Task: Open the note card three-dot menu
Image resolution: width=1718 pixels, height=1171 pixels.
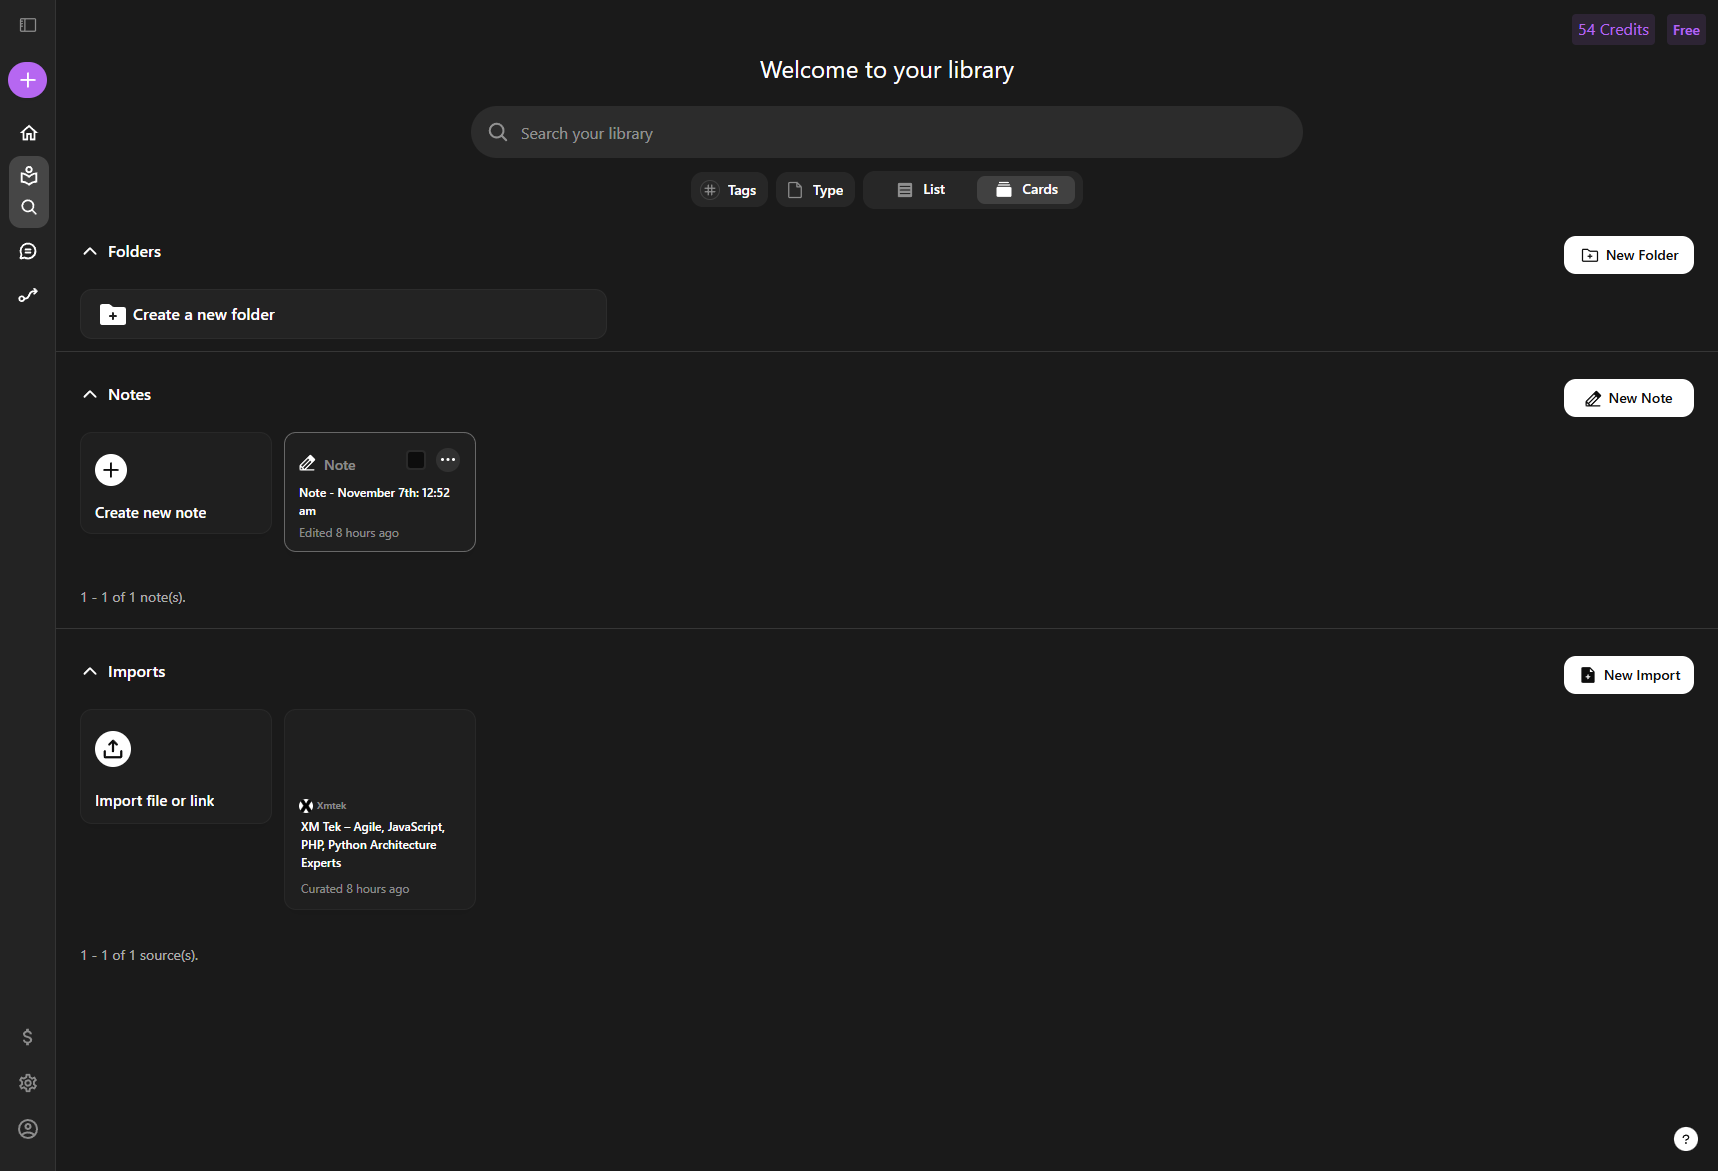Action: point(448,460)
